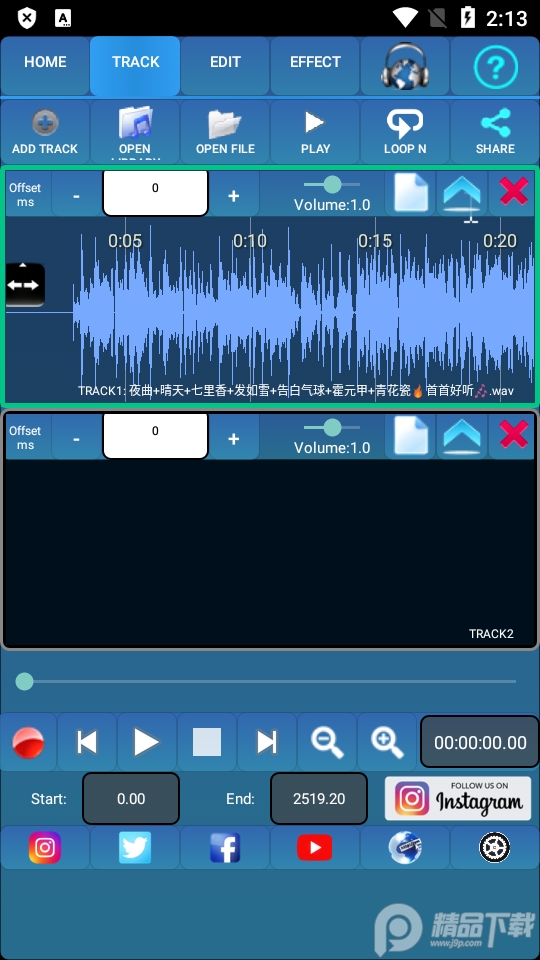The height and width of the screenshot is (960, 540).
Task: Edit the End value 2519.20
Action: tap(319, 798)
